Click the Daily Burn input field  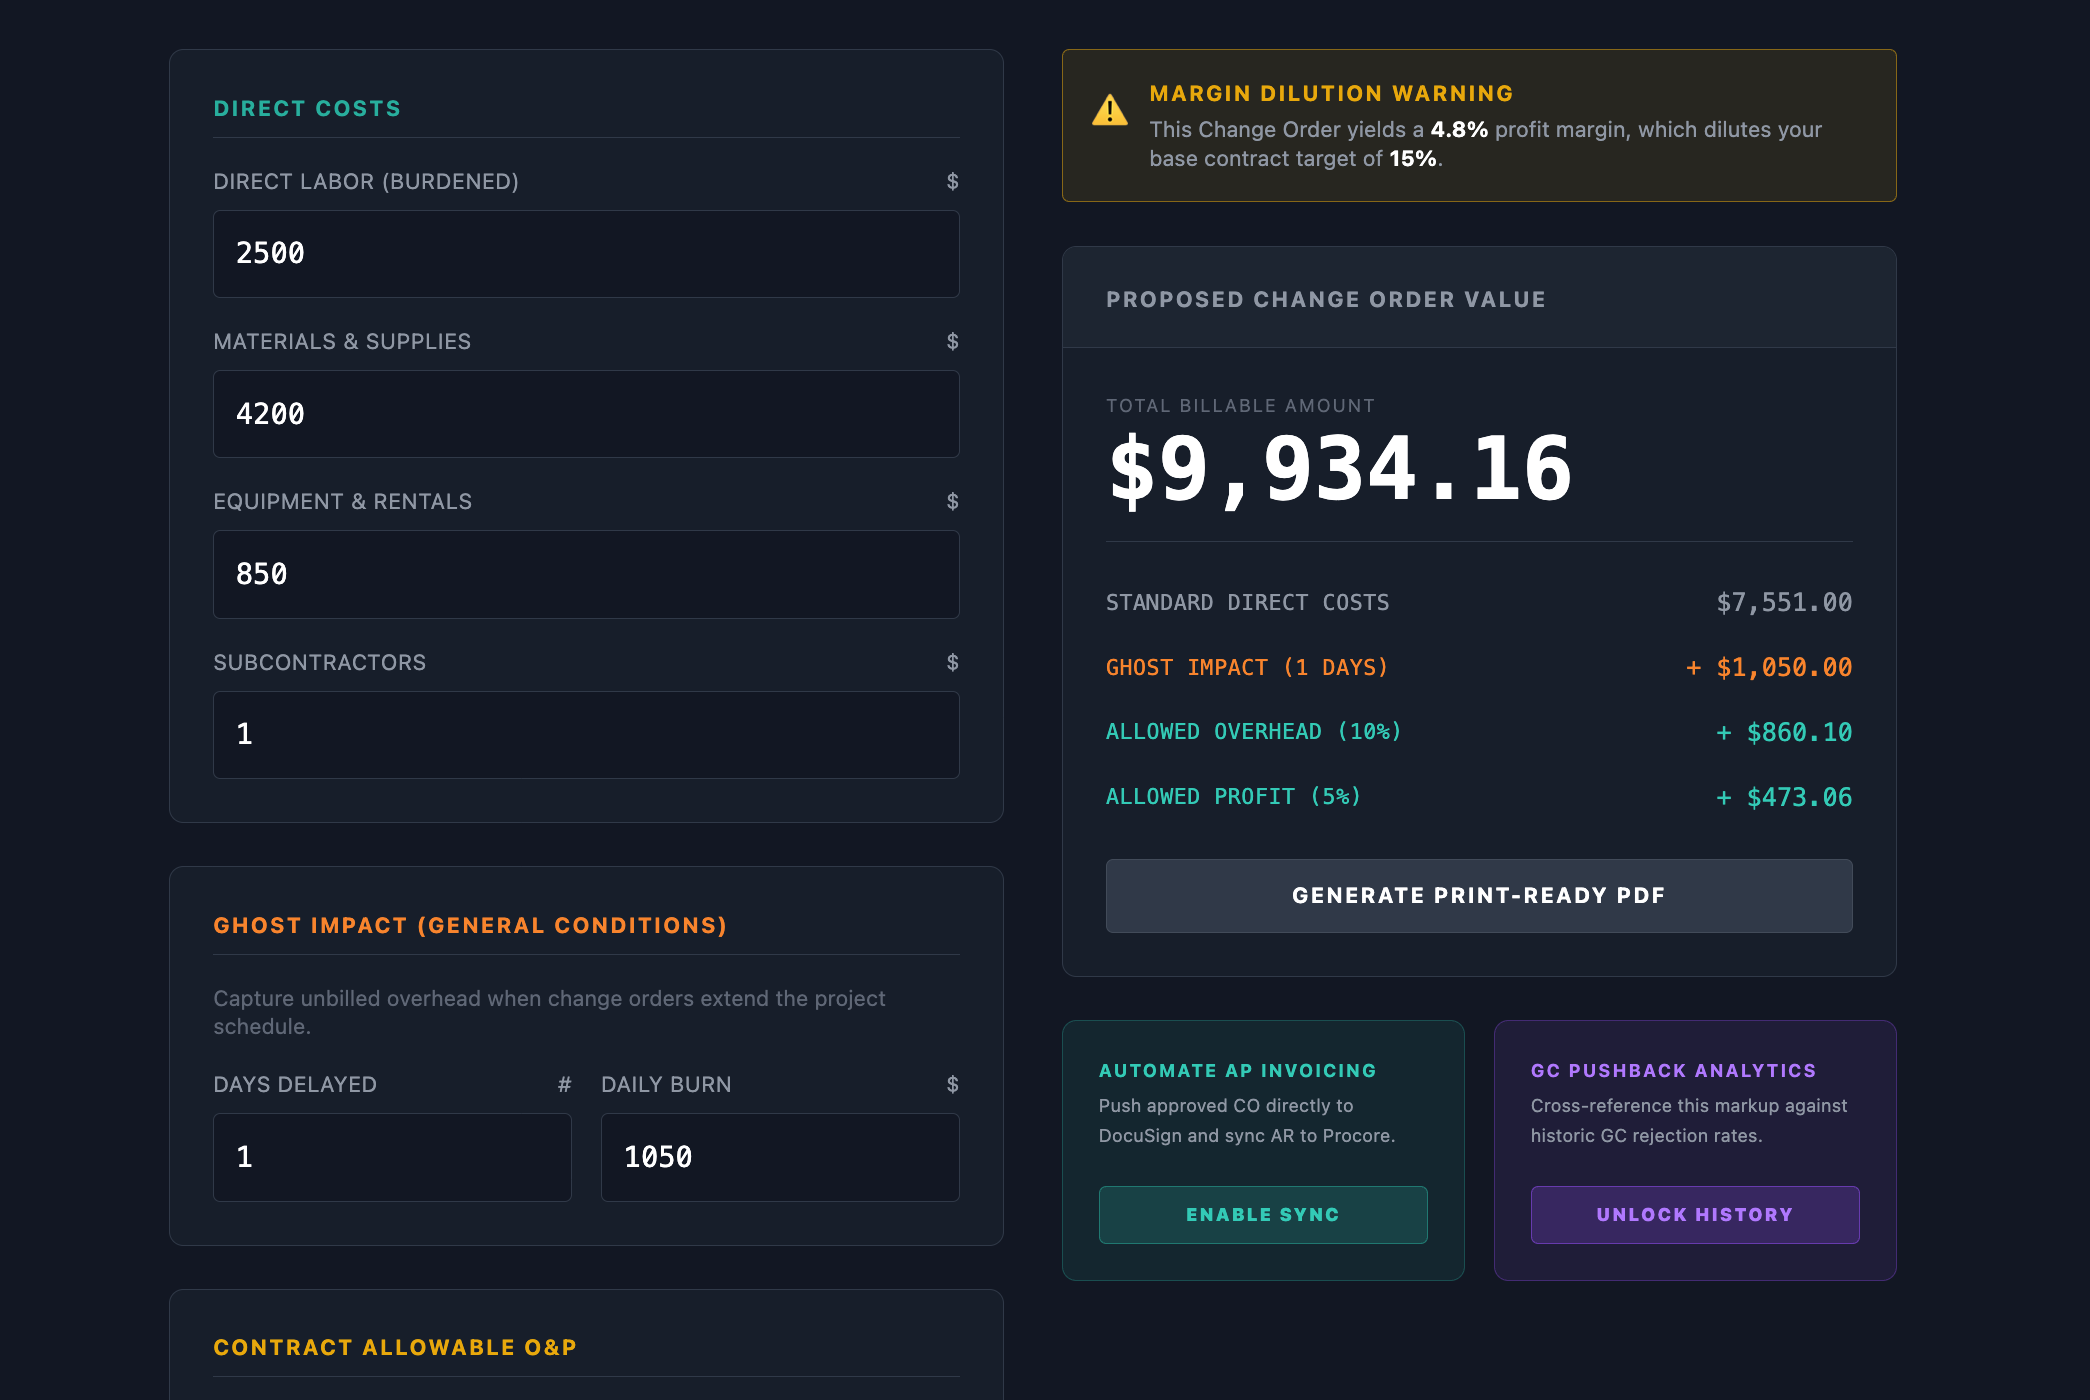click(780, 1157)
